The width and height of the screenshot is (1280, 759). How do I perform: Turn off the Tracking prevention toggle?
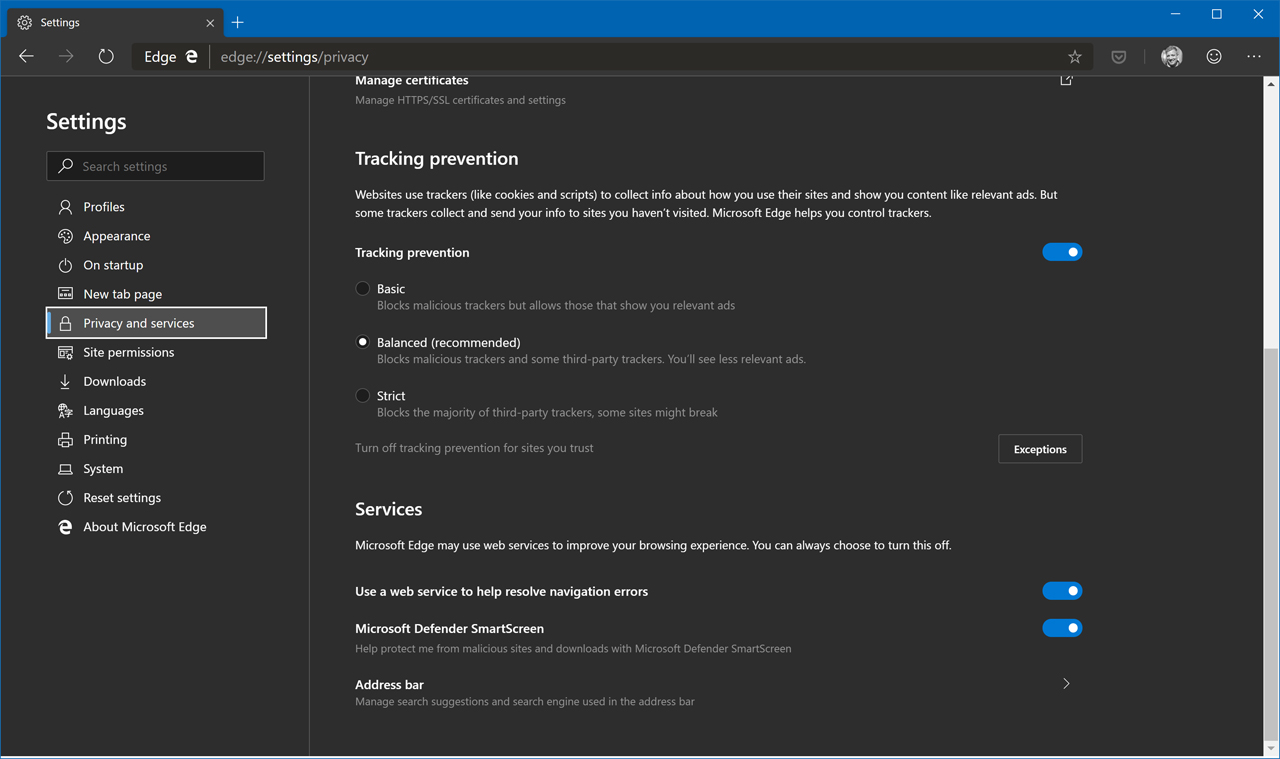(x=1062, y=252)
